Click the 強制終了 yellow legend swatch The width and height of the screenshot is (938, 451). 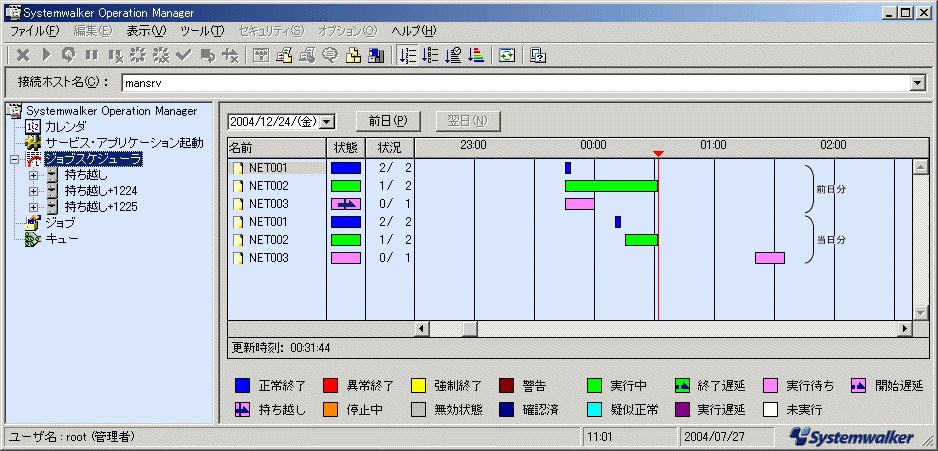[418, 386]
